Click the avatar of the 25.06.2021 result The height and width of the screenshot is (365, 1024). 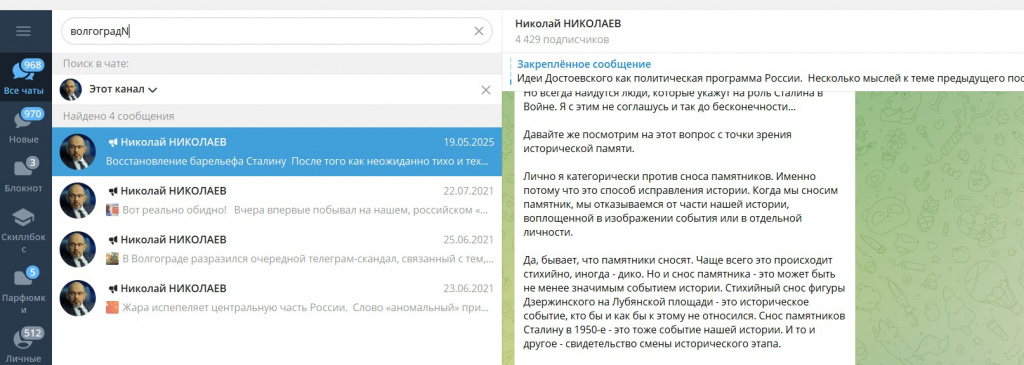78,249
